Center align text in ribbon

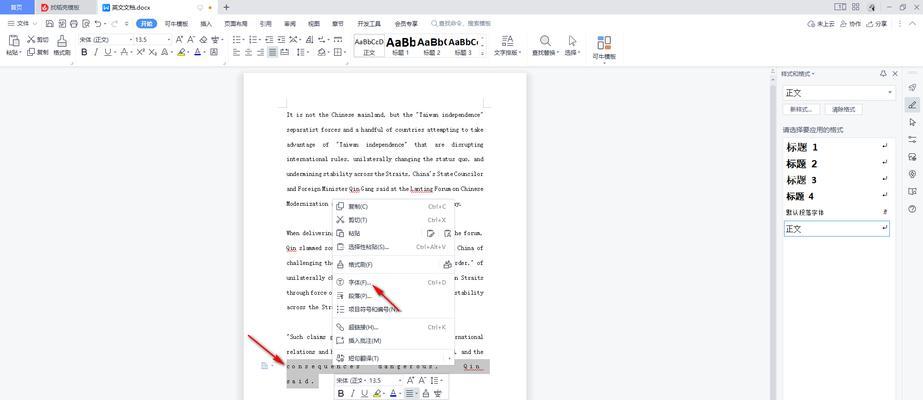[x=248, y=52]
